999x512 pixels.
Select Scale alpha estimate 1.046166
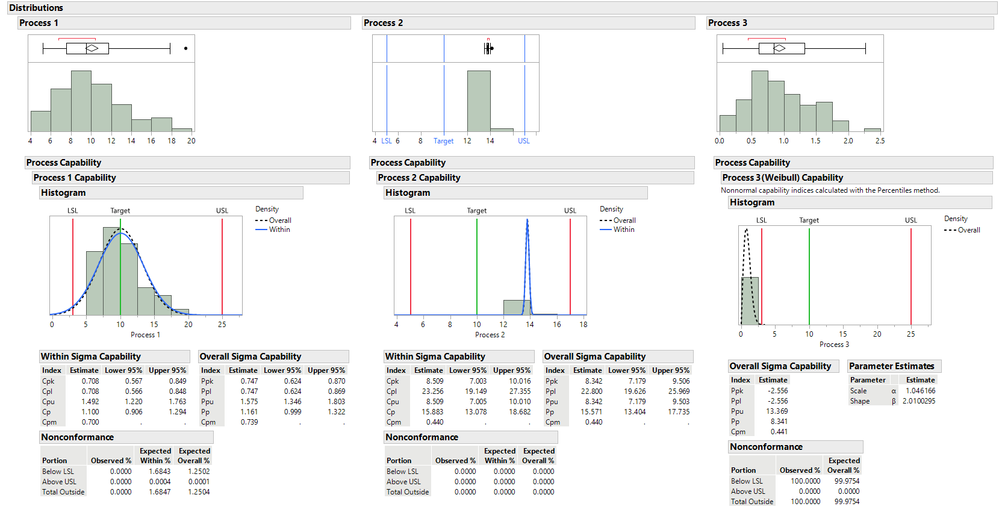919,391
